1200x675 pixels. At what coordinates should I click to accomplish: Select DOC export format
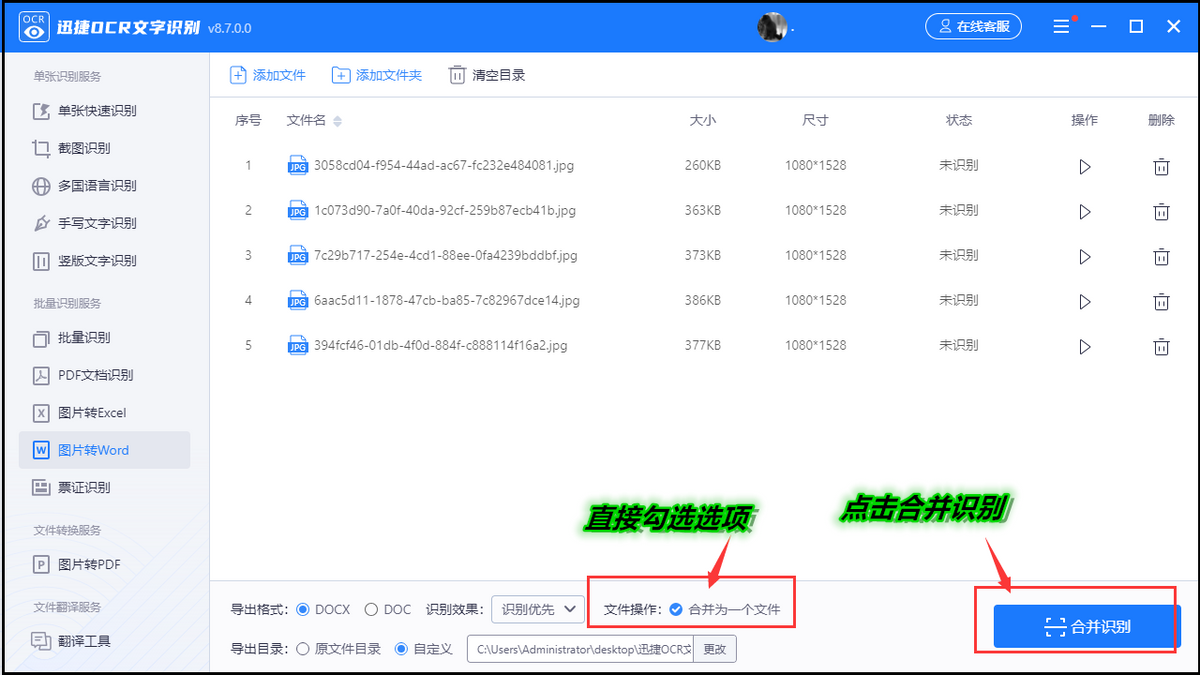point(371,609)
